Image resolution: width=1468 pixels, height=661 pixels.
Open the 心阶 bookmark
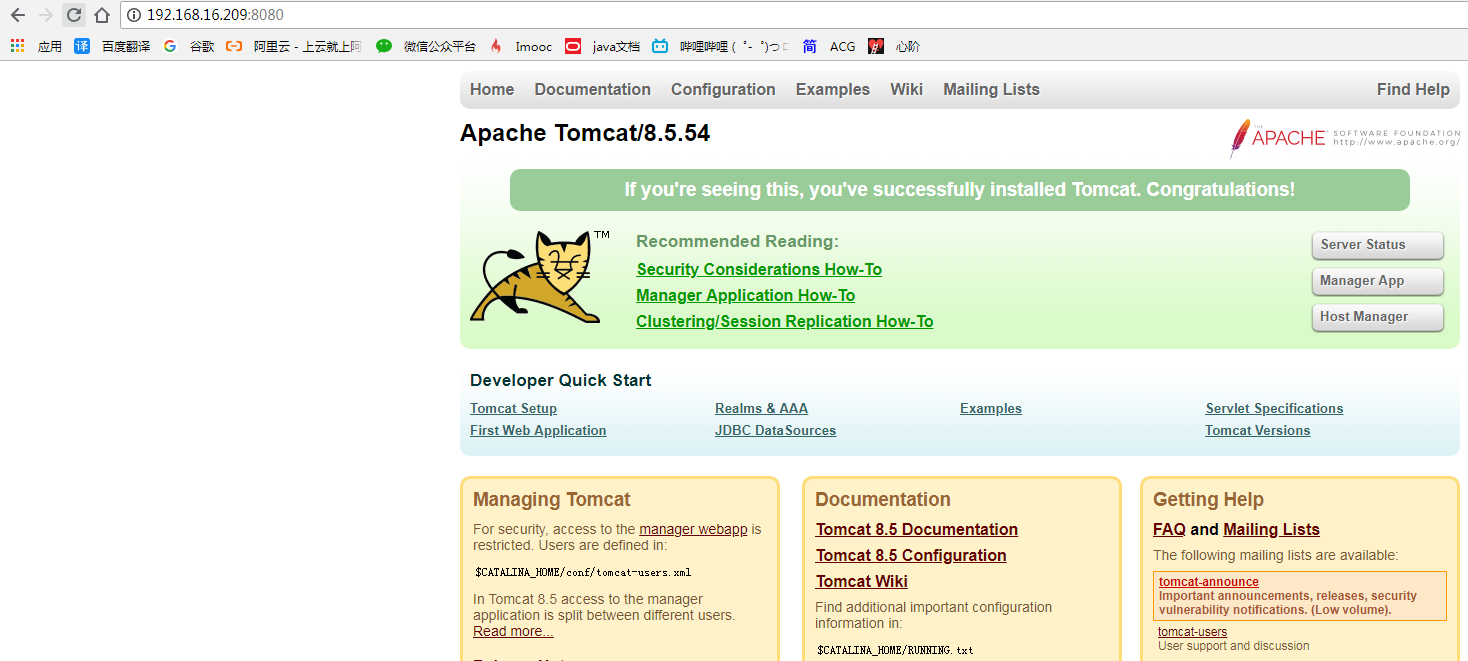[x=895, y=46]
